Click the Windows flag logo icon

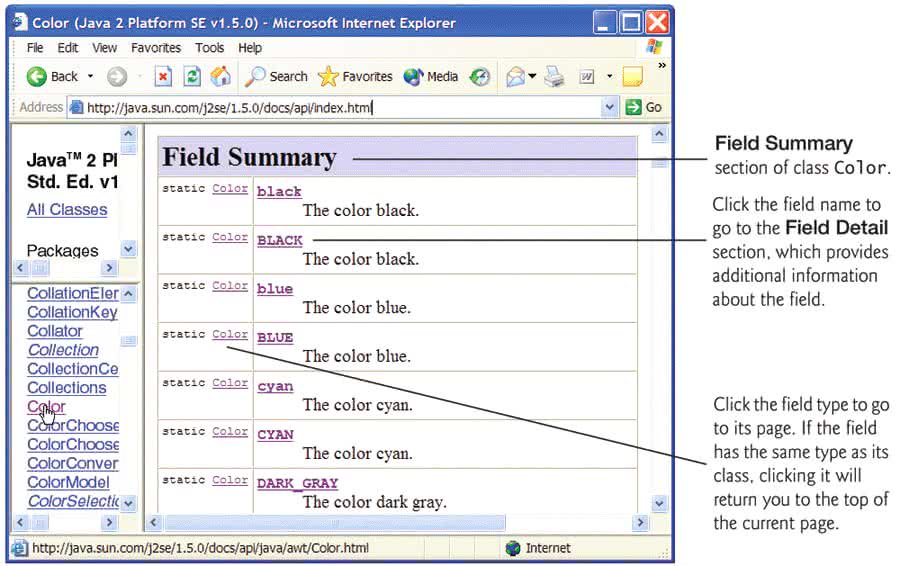[654, 48]
